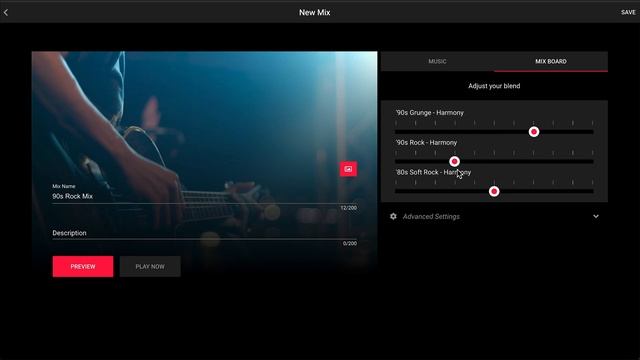The height and width of the screenshot is (360, 640).
Task: Click the '0/200' character counter
Action: [x=350, y=244]
